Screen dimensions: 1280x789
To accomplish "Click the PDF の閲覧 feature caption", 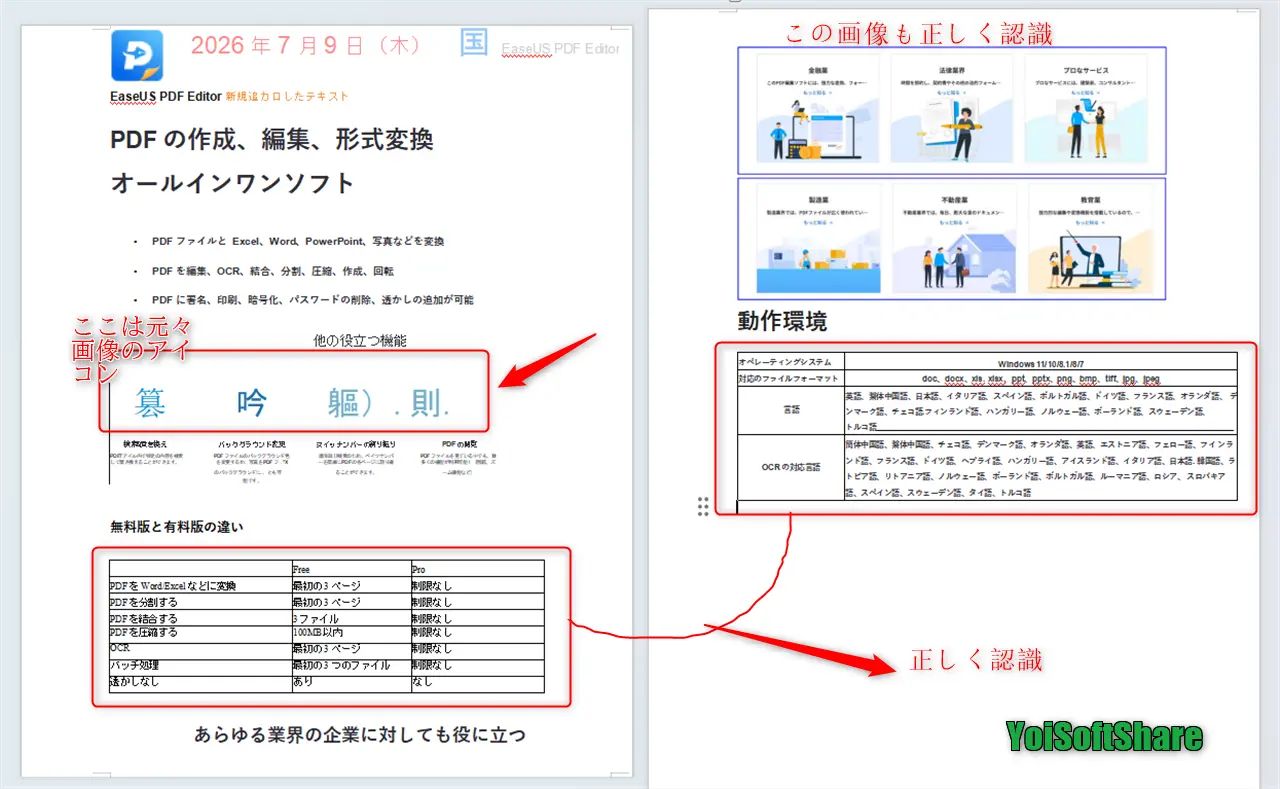I will [459, 443].
